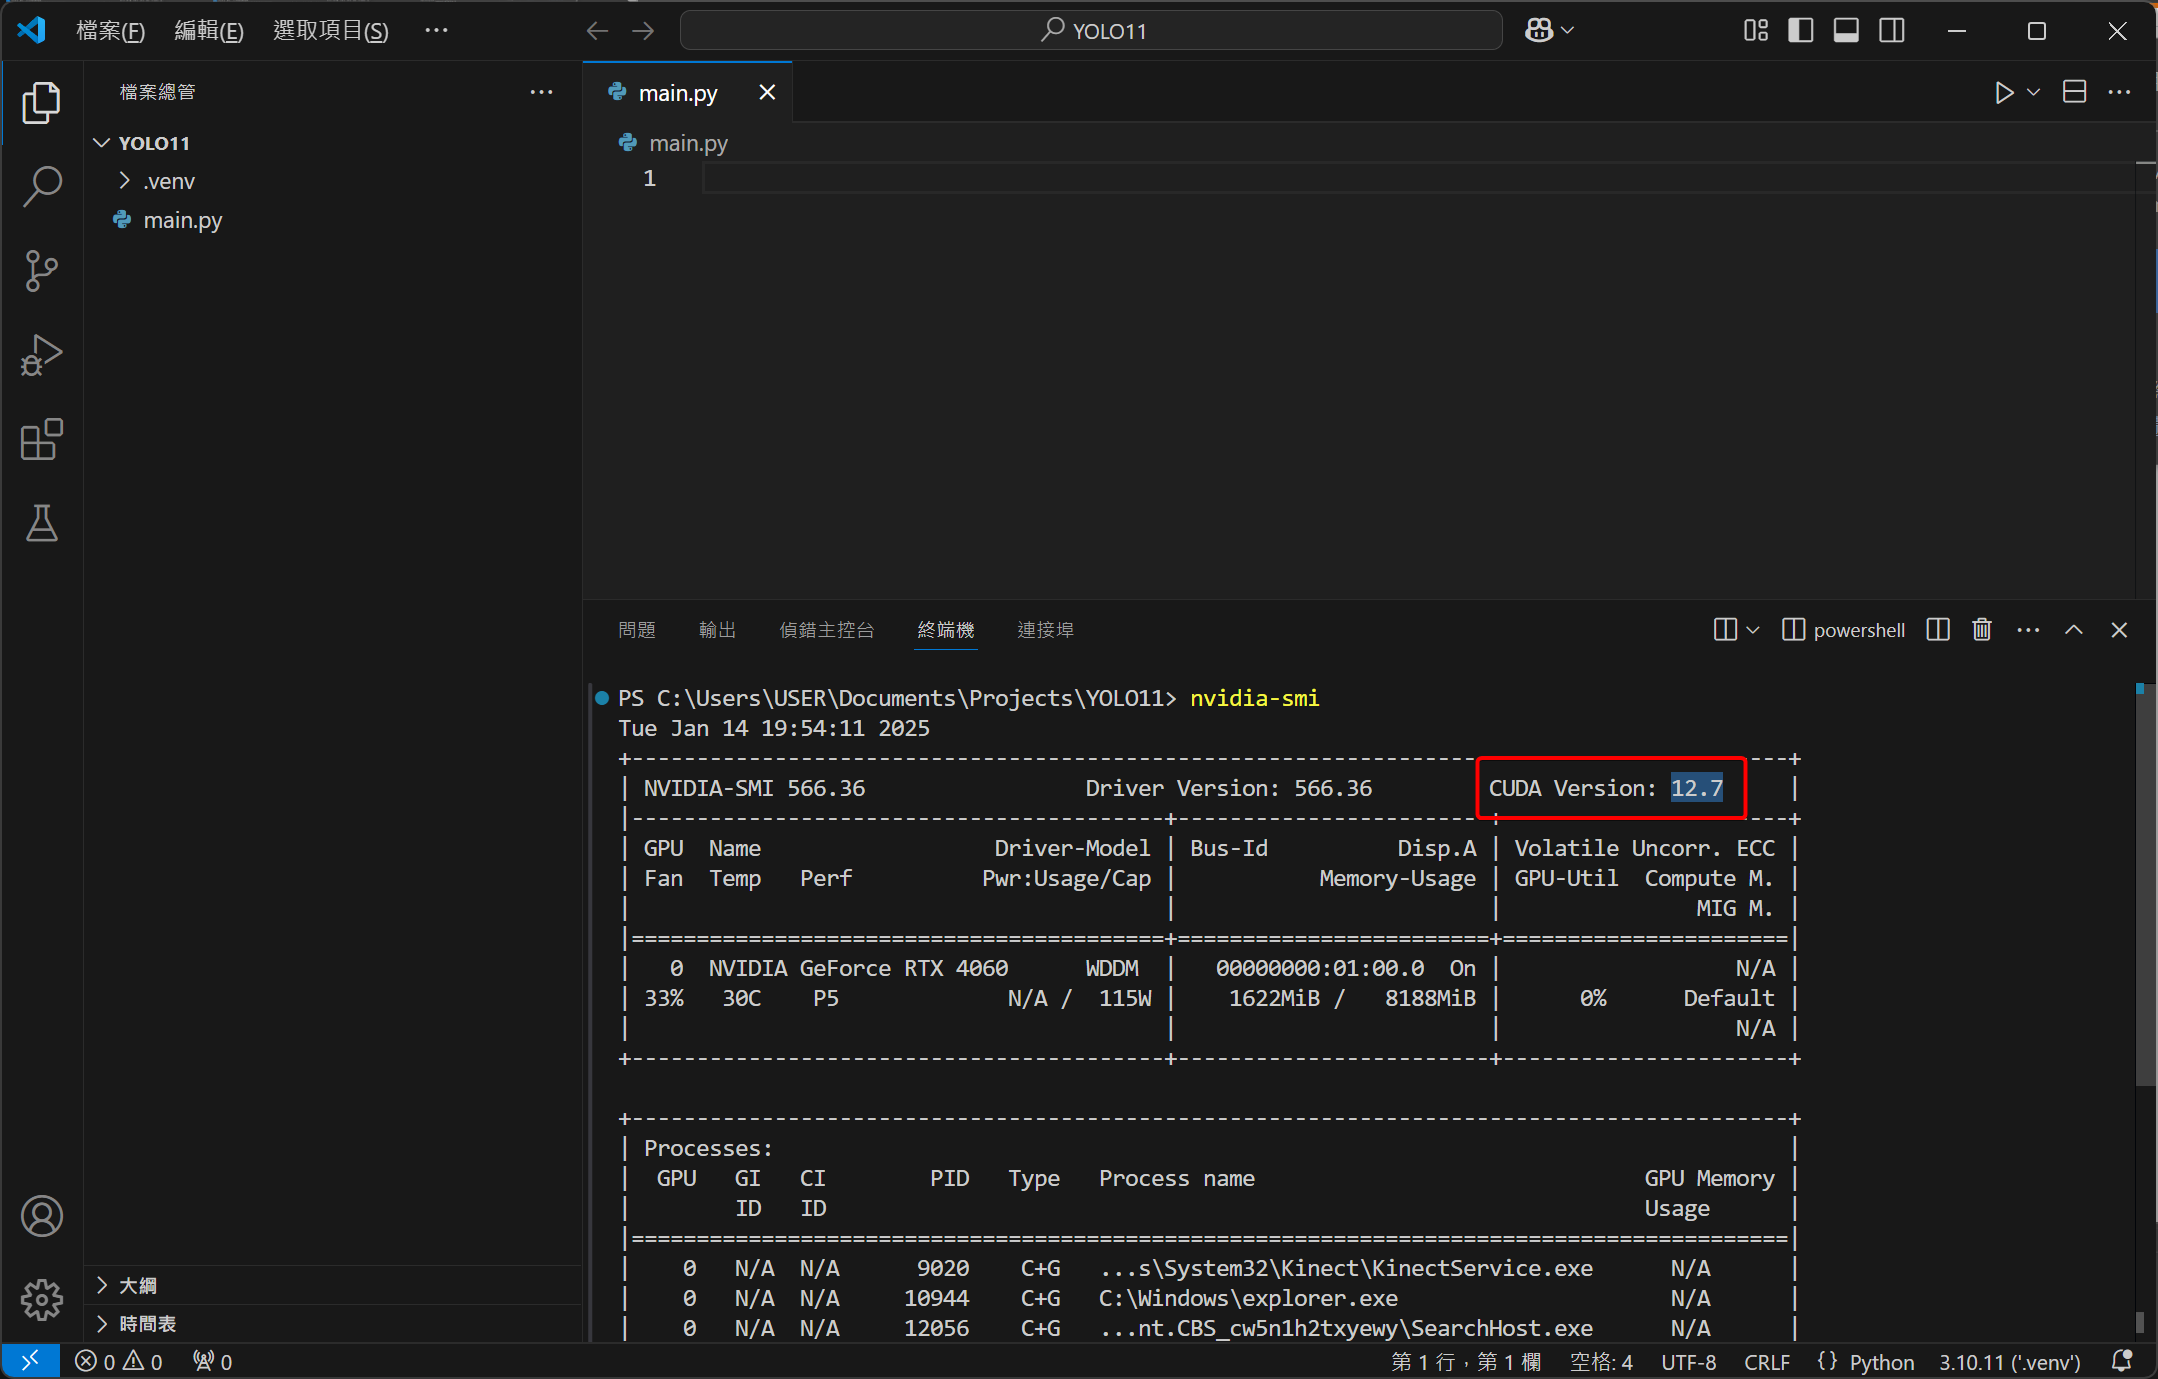The height and width of the screenshot is (1379, 2158).
Task: Kill terminal with trash icon
Action: coord(1982,630)
